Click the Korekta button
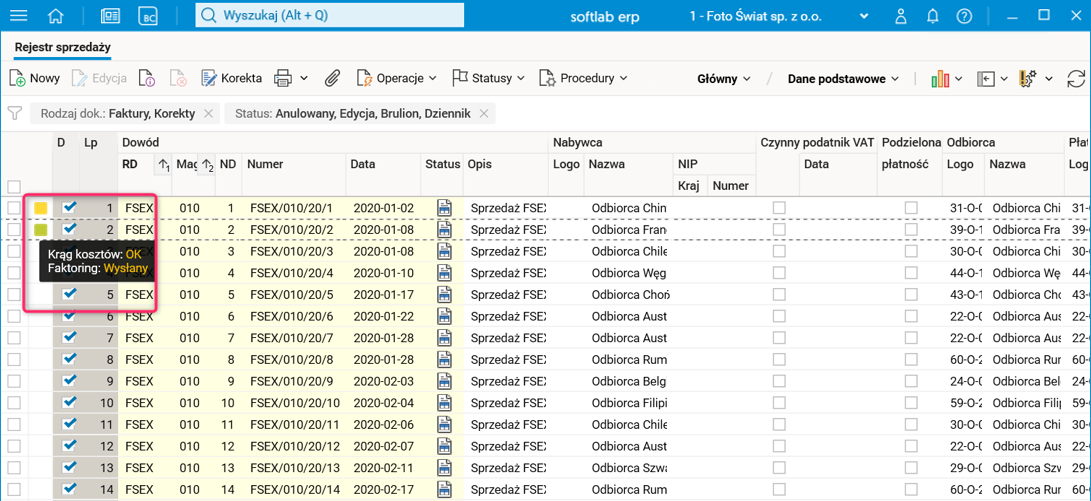This screenshot has height=501, width=1091. (x=232, y=78)
